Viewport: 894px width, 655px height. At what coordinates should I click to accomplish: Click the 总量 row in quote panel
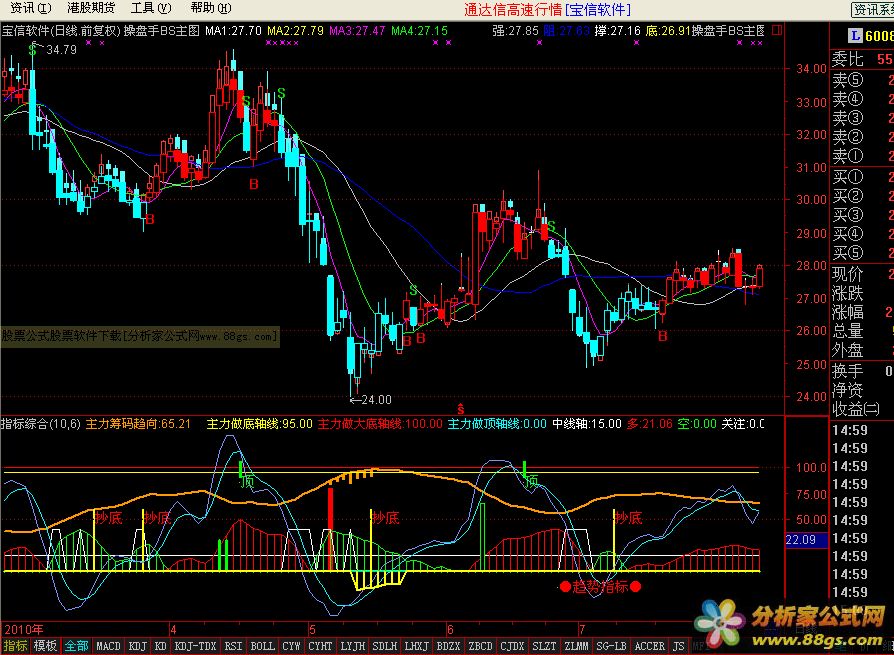pyautogui.click(x=862, y=331)
